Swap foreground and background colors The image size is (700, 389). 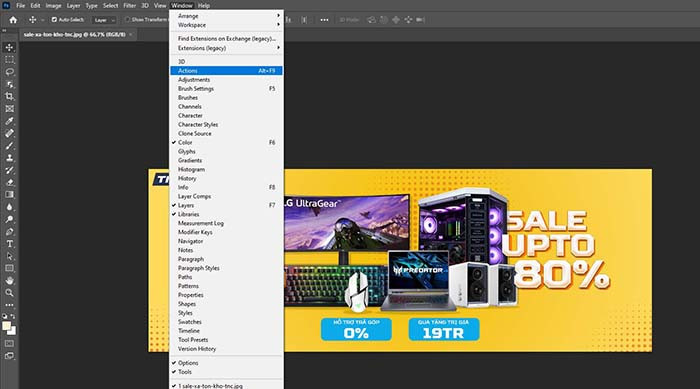click(x=13, y=316)
